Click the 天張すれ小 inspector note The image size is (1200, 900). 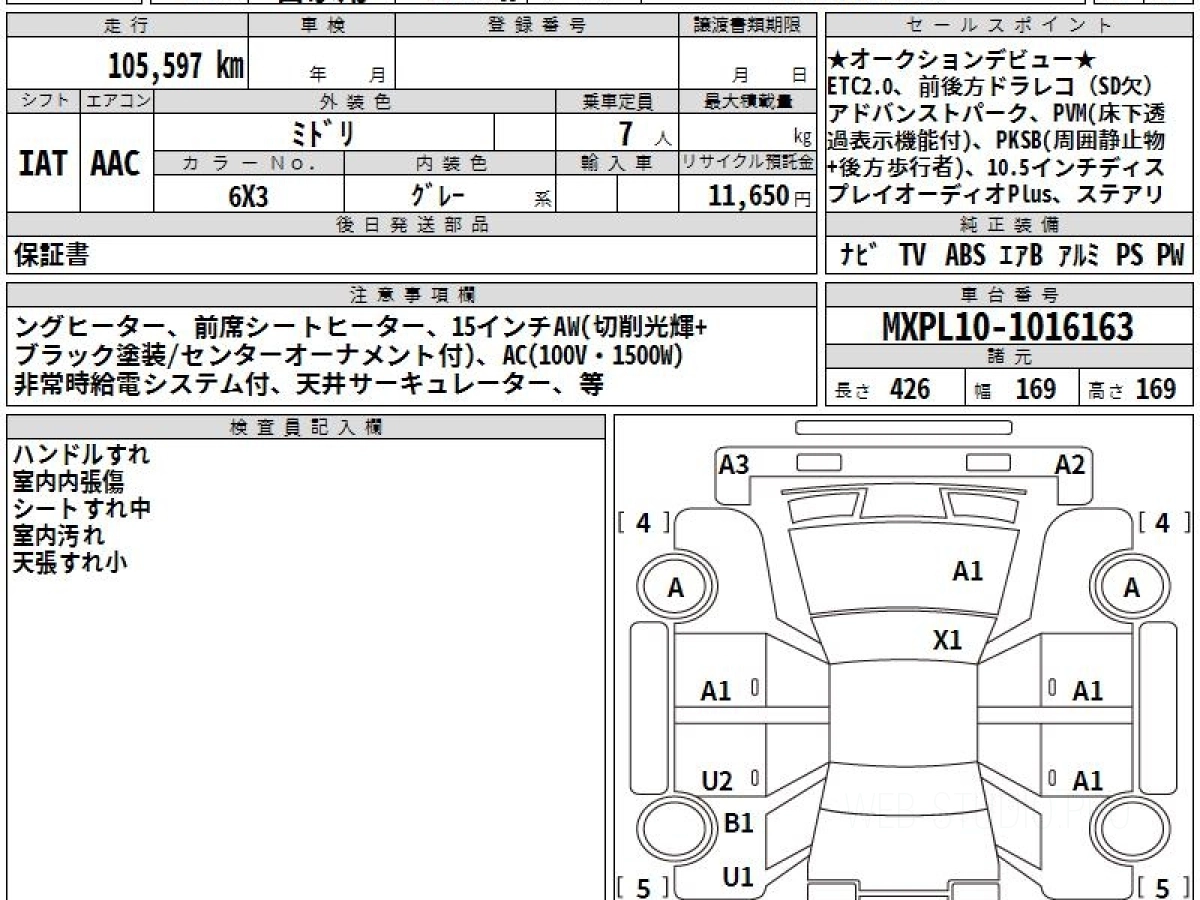(x=70, y=562)
